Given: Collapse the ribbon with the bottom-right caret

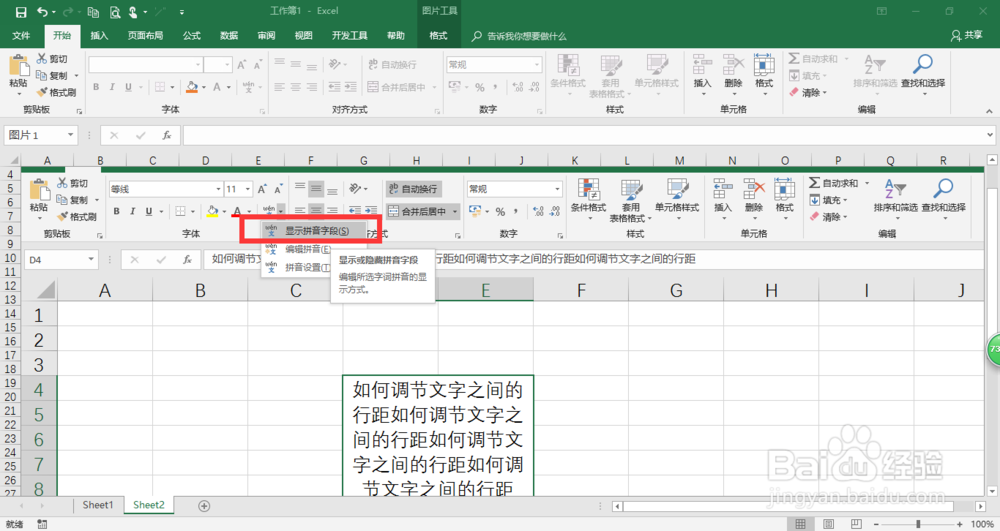Looking at the screenshot, I should (989, 111).
